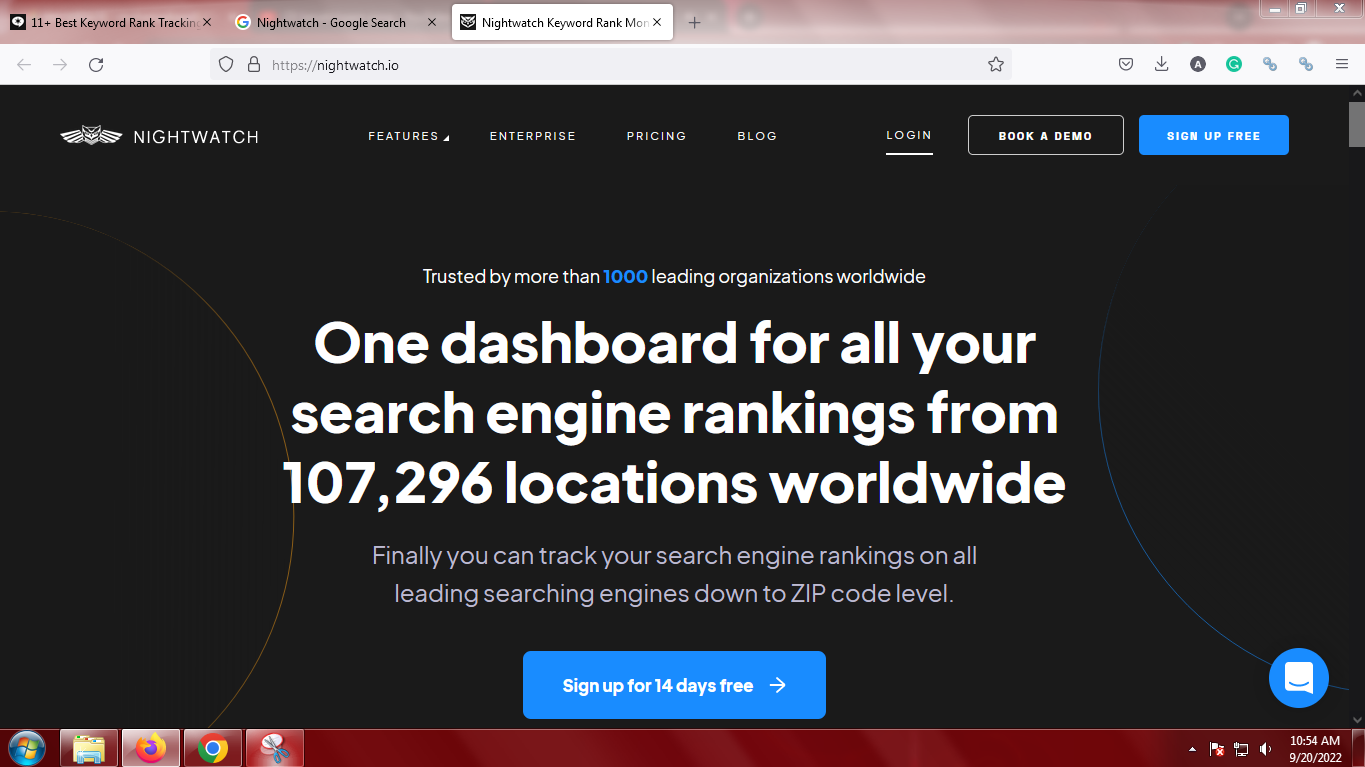Click the blue 1000 organizations text

(x=625, y=276)
